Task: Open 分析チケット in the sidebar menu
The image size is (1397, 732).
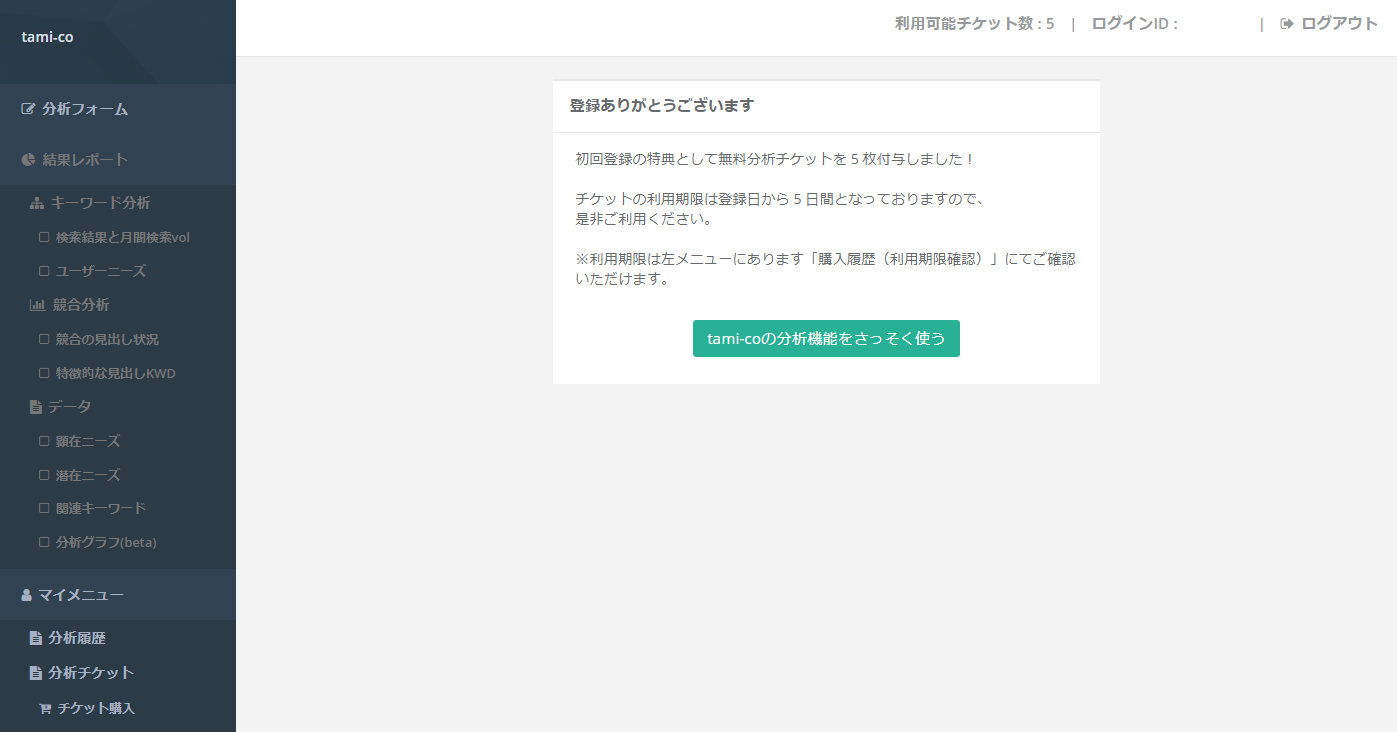Action: pos(91,673)
